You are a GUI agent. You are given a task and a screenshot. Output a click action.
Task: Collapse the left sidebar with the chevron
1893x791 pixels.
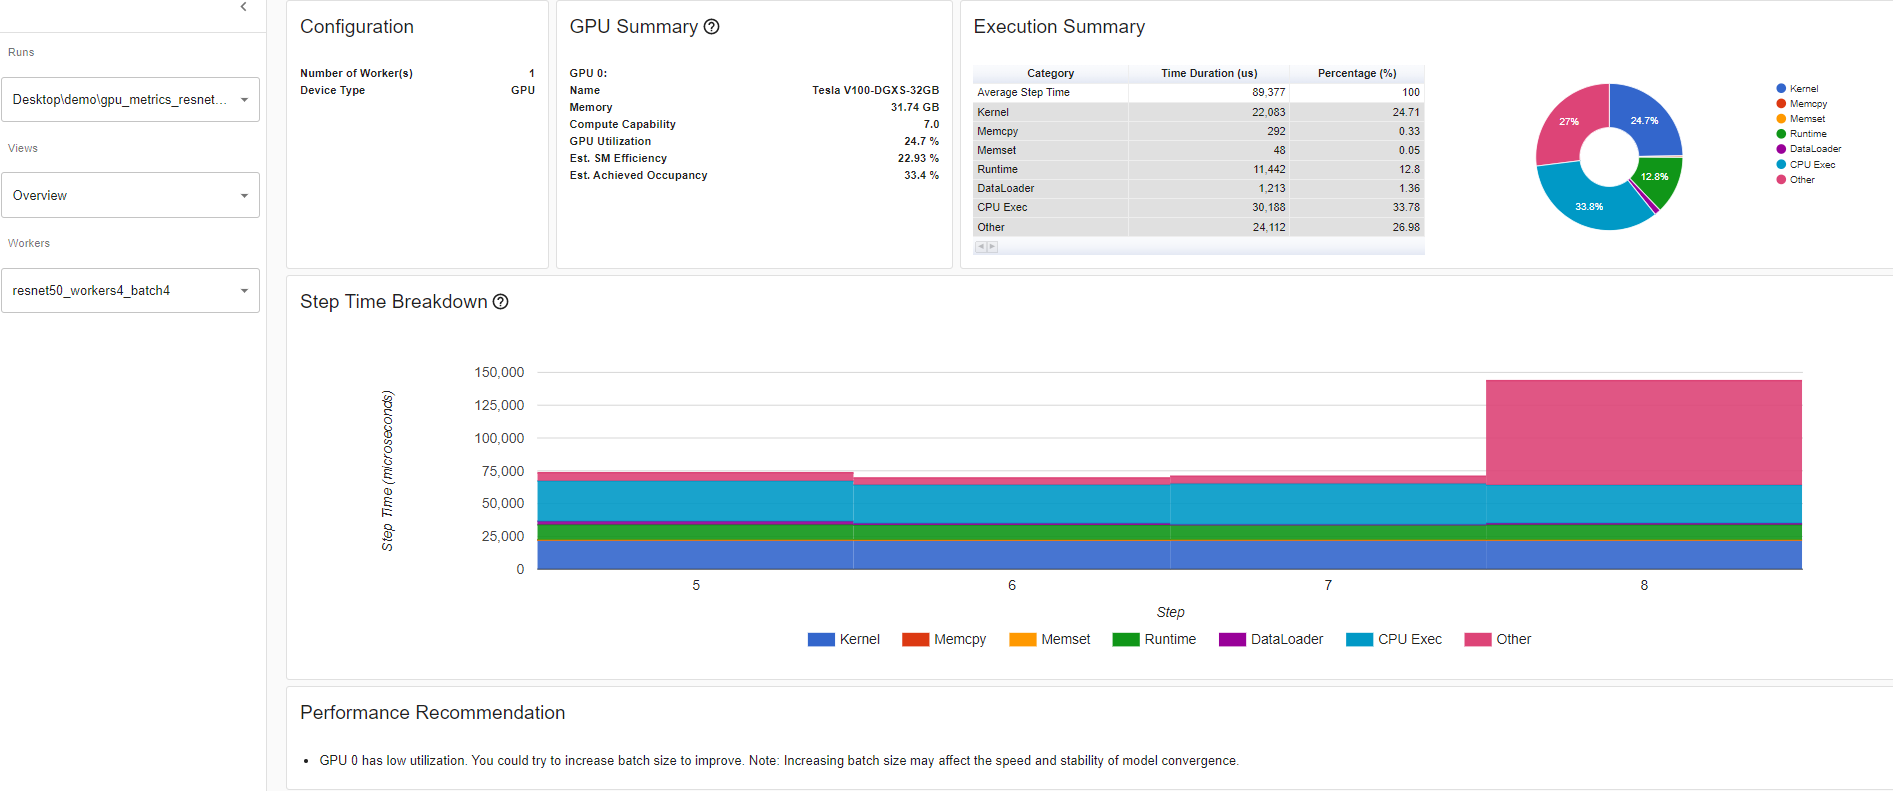(243, 7)
